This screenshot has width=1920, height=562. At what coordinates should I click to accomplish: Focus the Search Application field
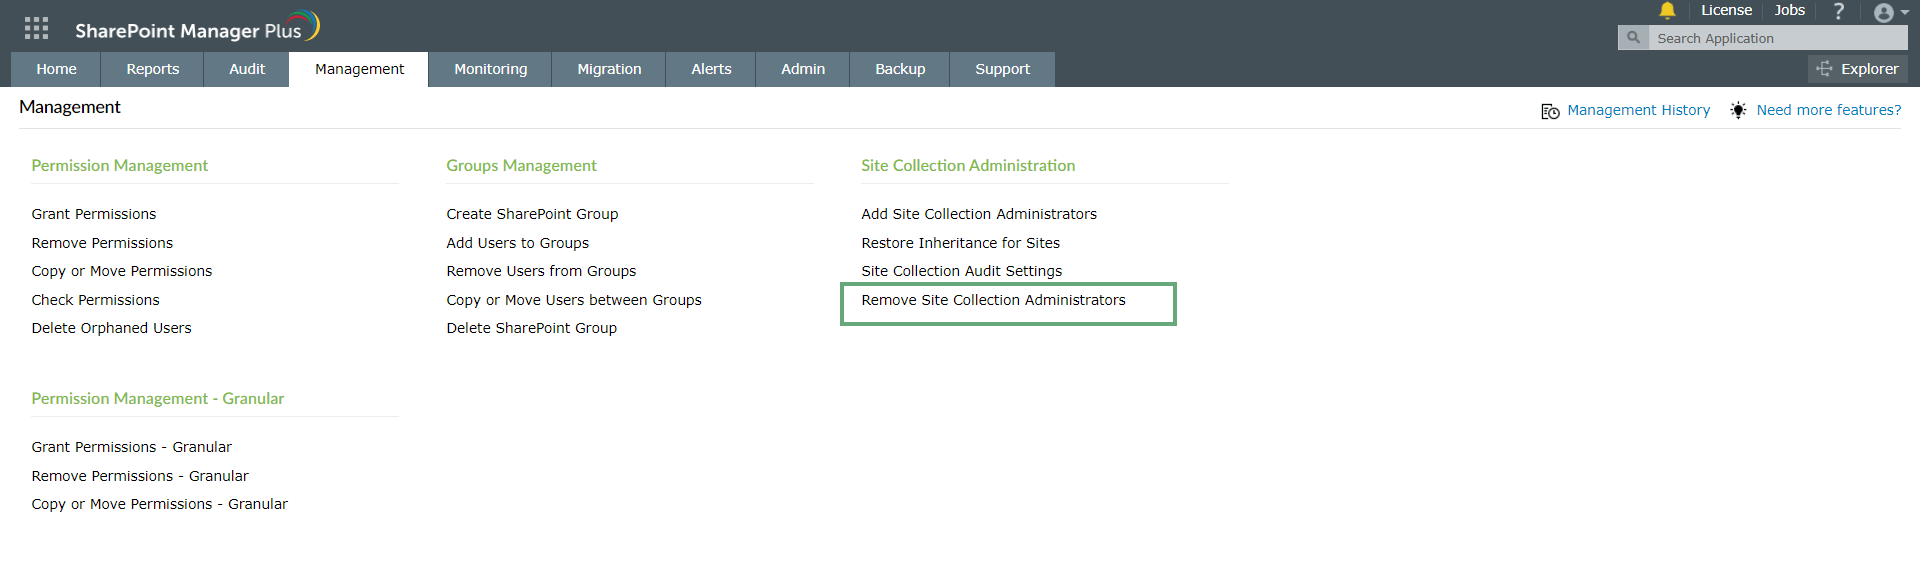(x=1775, y=38)
